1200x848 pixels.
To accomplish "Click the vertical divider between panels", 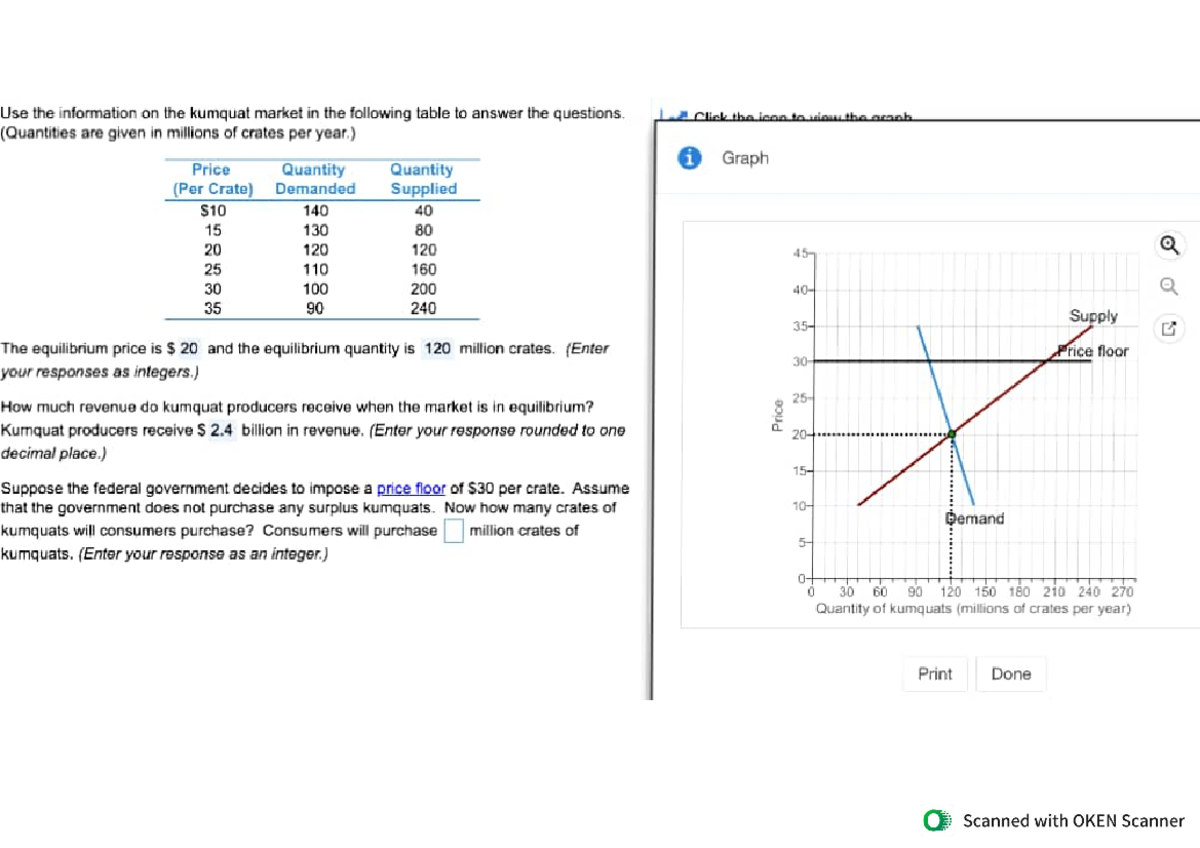I will tap(652, 400).
